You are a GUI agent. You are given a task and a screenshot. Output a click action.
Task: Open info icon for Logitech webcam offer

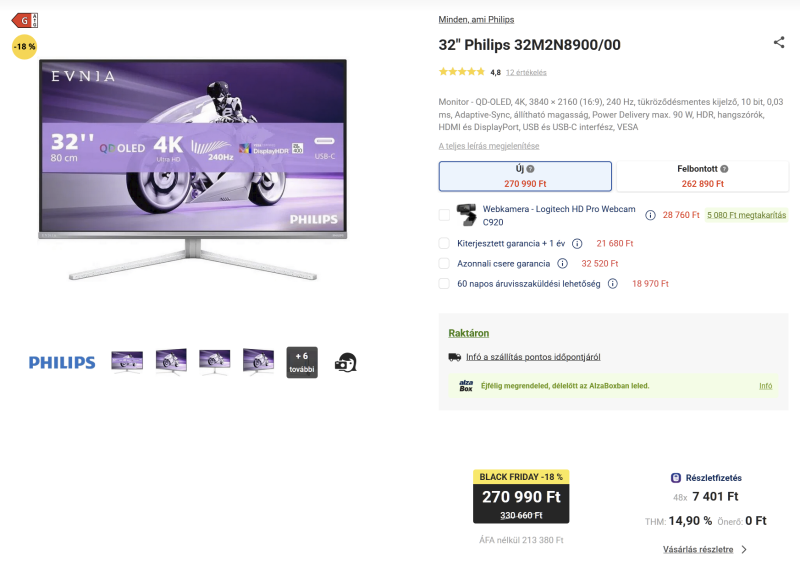tap(650, 215)
